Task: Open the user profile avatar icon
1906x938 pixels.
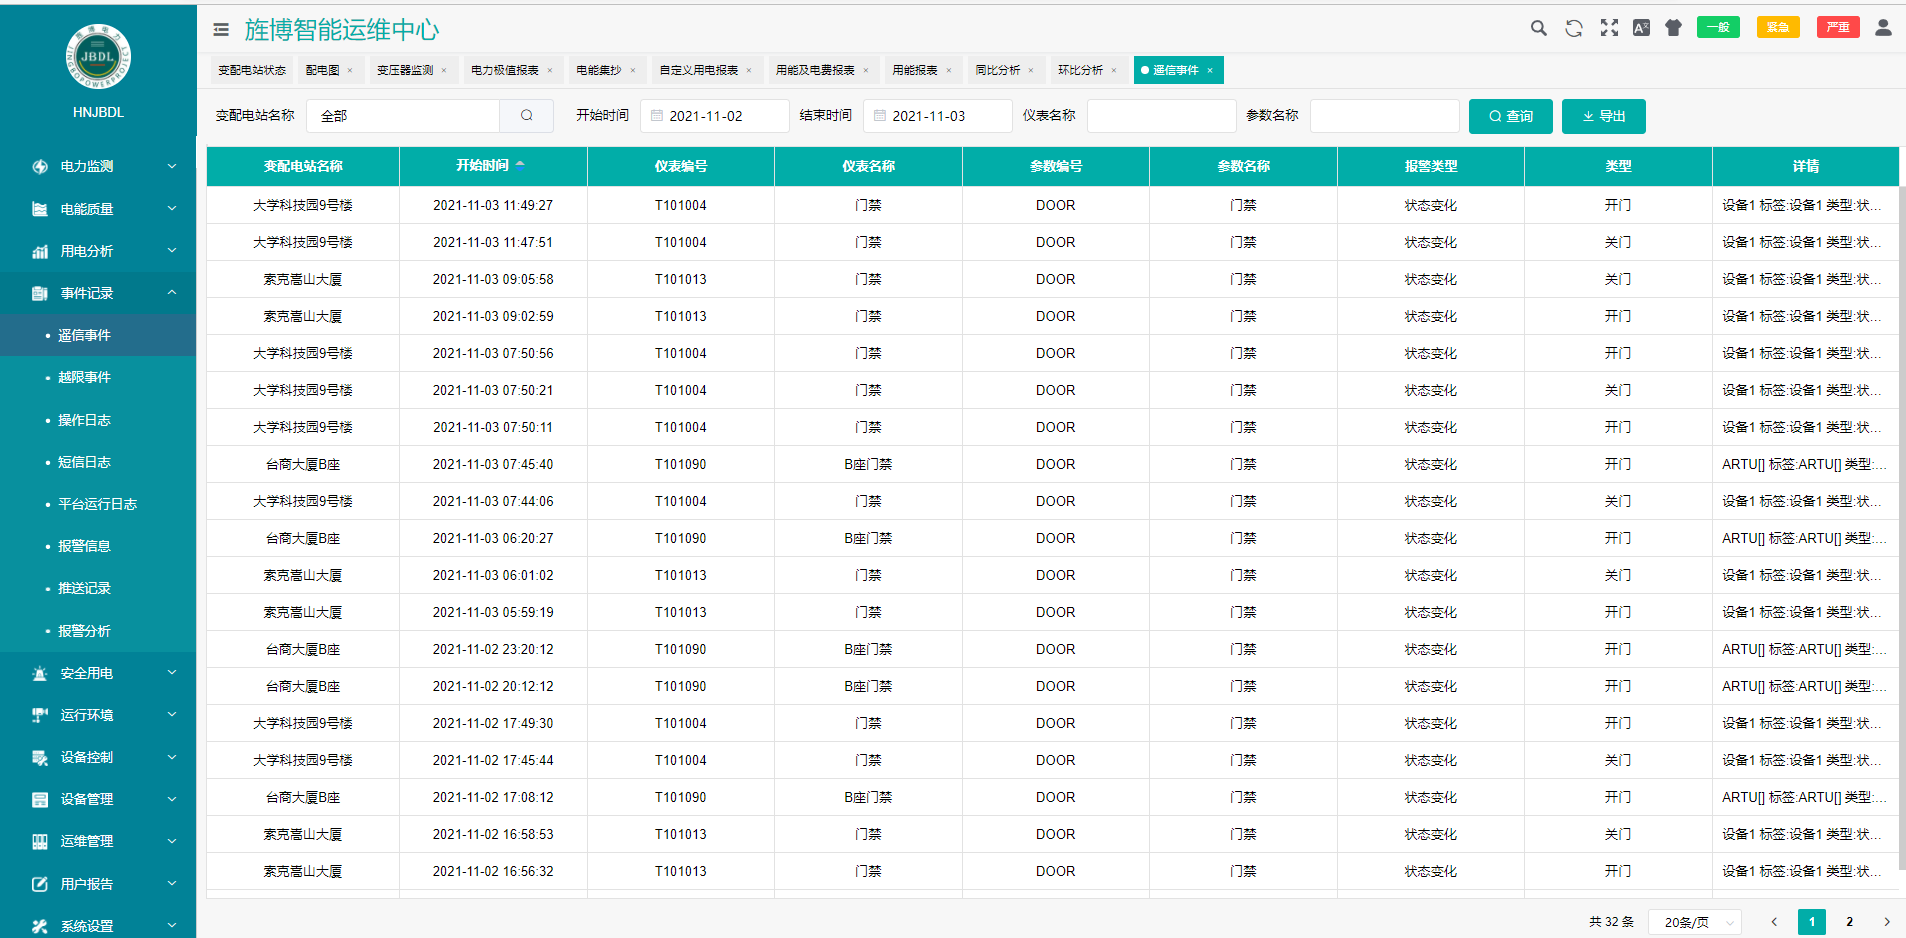Action: point(1883,28)
